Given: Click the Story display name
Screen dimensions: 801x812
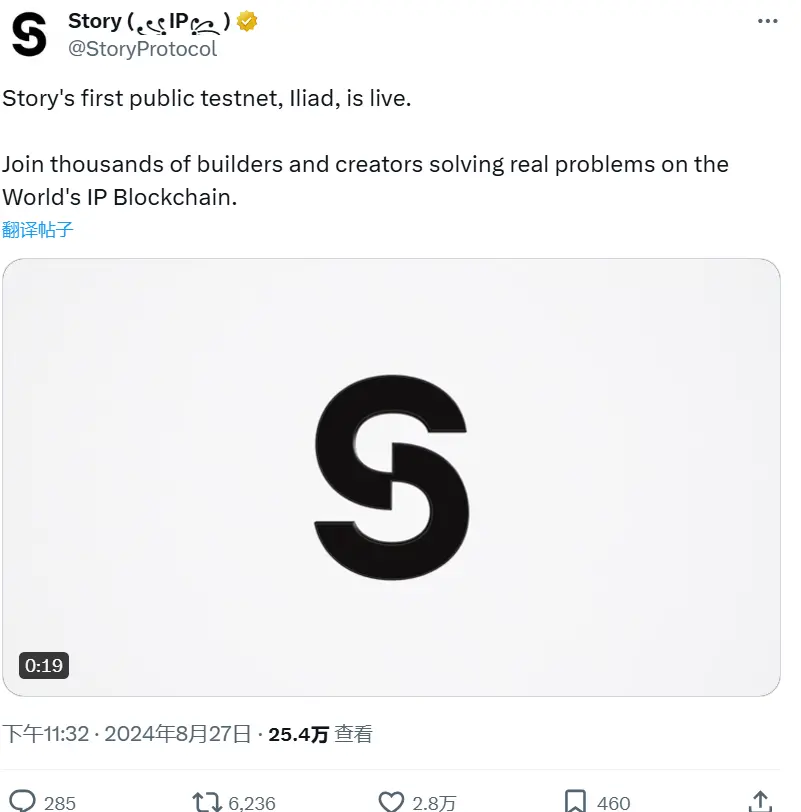Looking at the screenshot, I should [96, 20].
